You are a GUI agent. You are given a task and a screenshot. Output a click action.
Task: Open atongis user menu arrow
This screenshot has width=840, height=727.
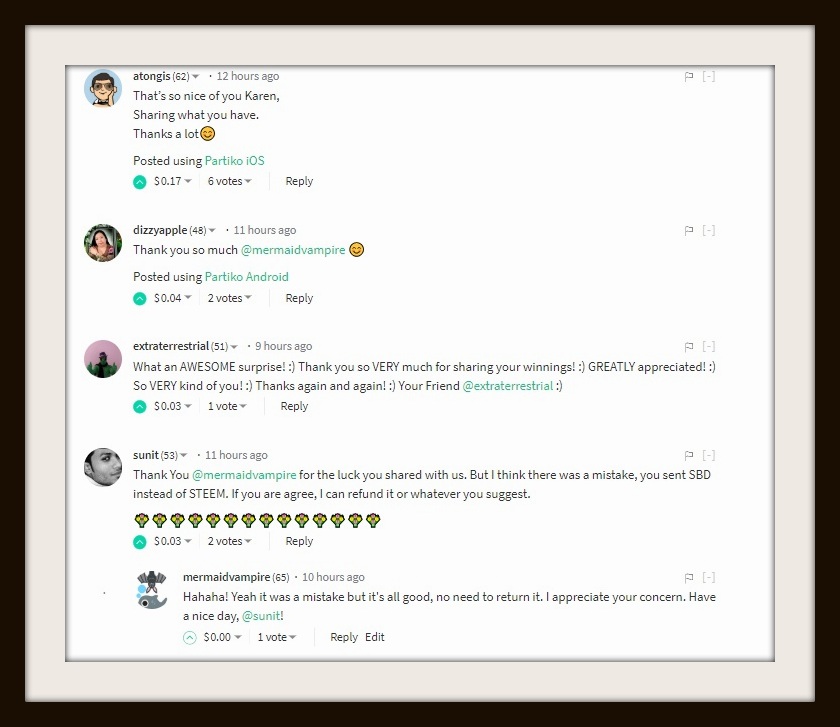pos(196,77)
